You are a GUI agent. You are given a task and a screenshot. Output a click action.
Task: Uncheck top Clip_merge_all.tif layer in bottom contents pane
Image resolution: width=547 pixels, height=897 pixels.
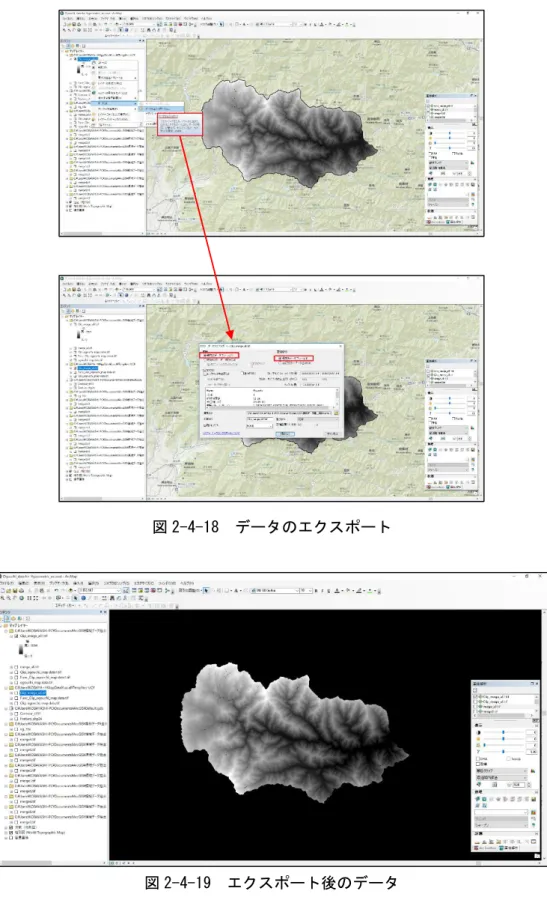coord(15,636)
